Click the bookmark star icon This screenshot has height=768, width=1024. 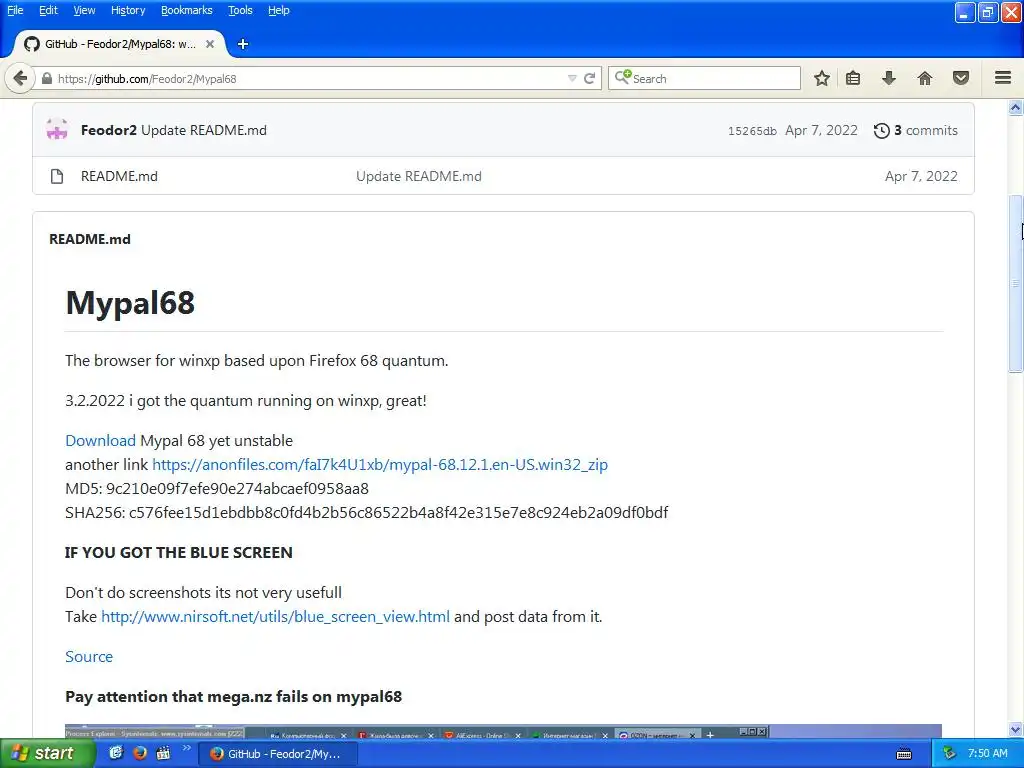tap(822, 78)
